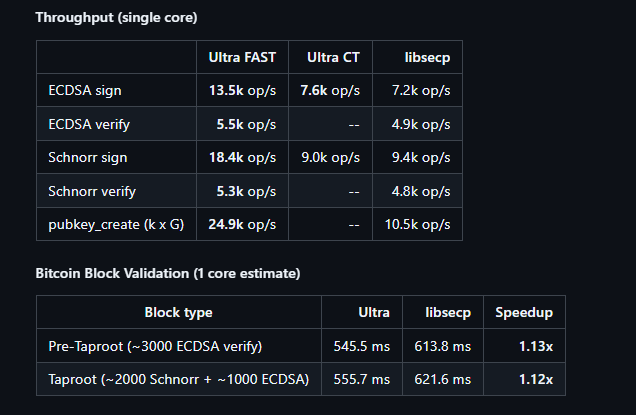Click the "pubkey_create (k x G)" row label
Viewport: 636px width, 415px height.
[x=116, y=224]
